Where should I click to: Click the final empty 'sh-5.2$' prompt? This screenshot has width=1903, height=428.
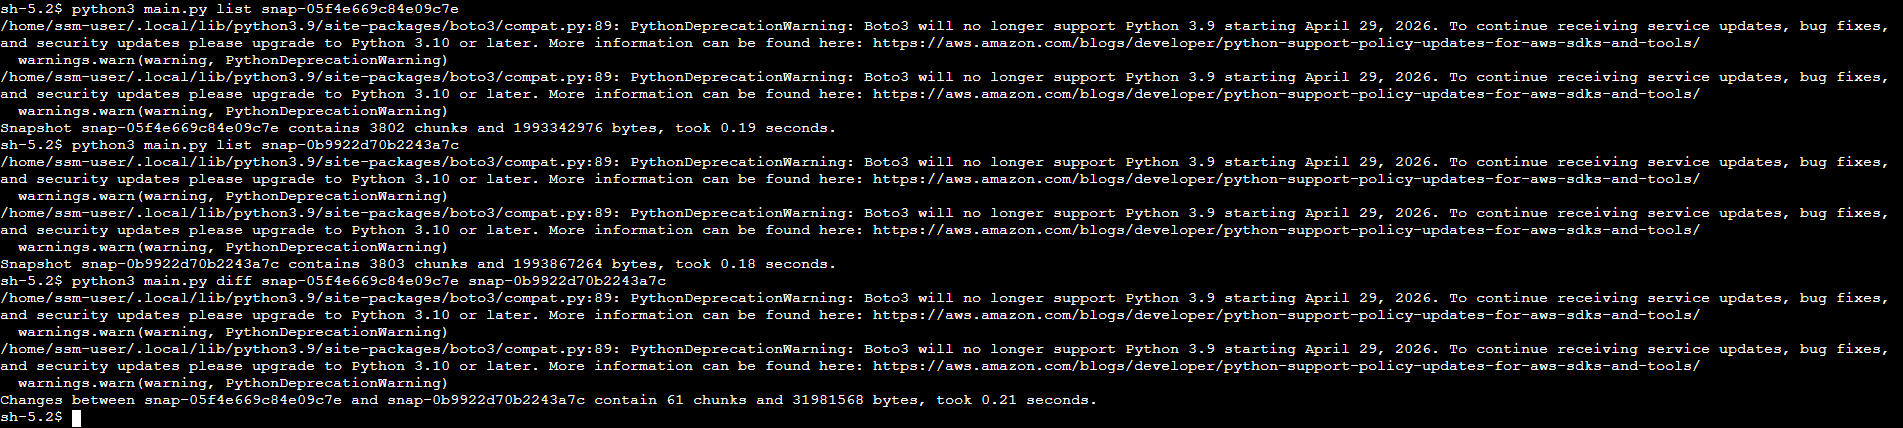(x=31, y=417)
